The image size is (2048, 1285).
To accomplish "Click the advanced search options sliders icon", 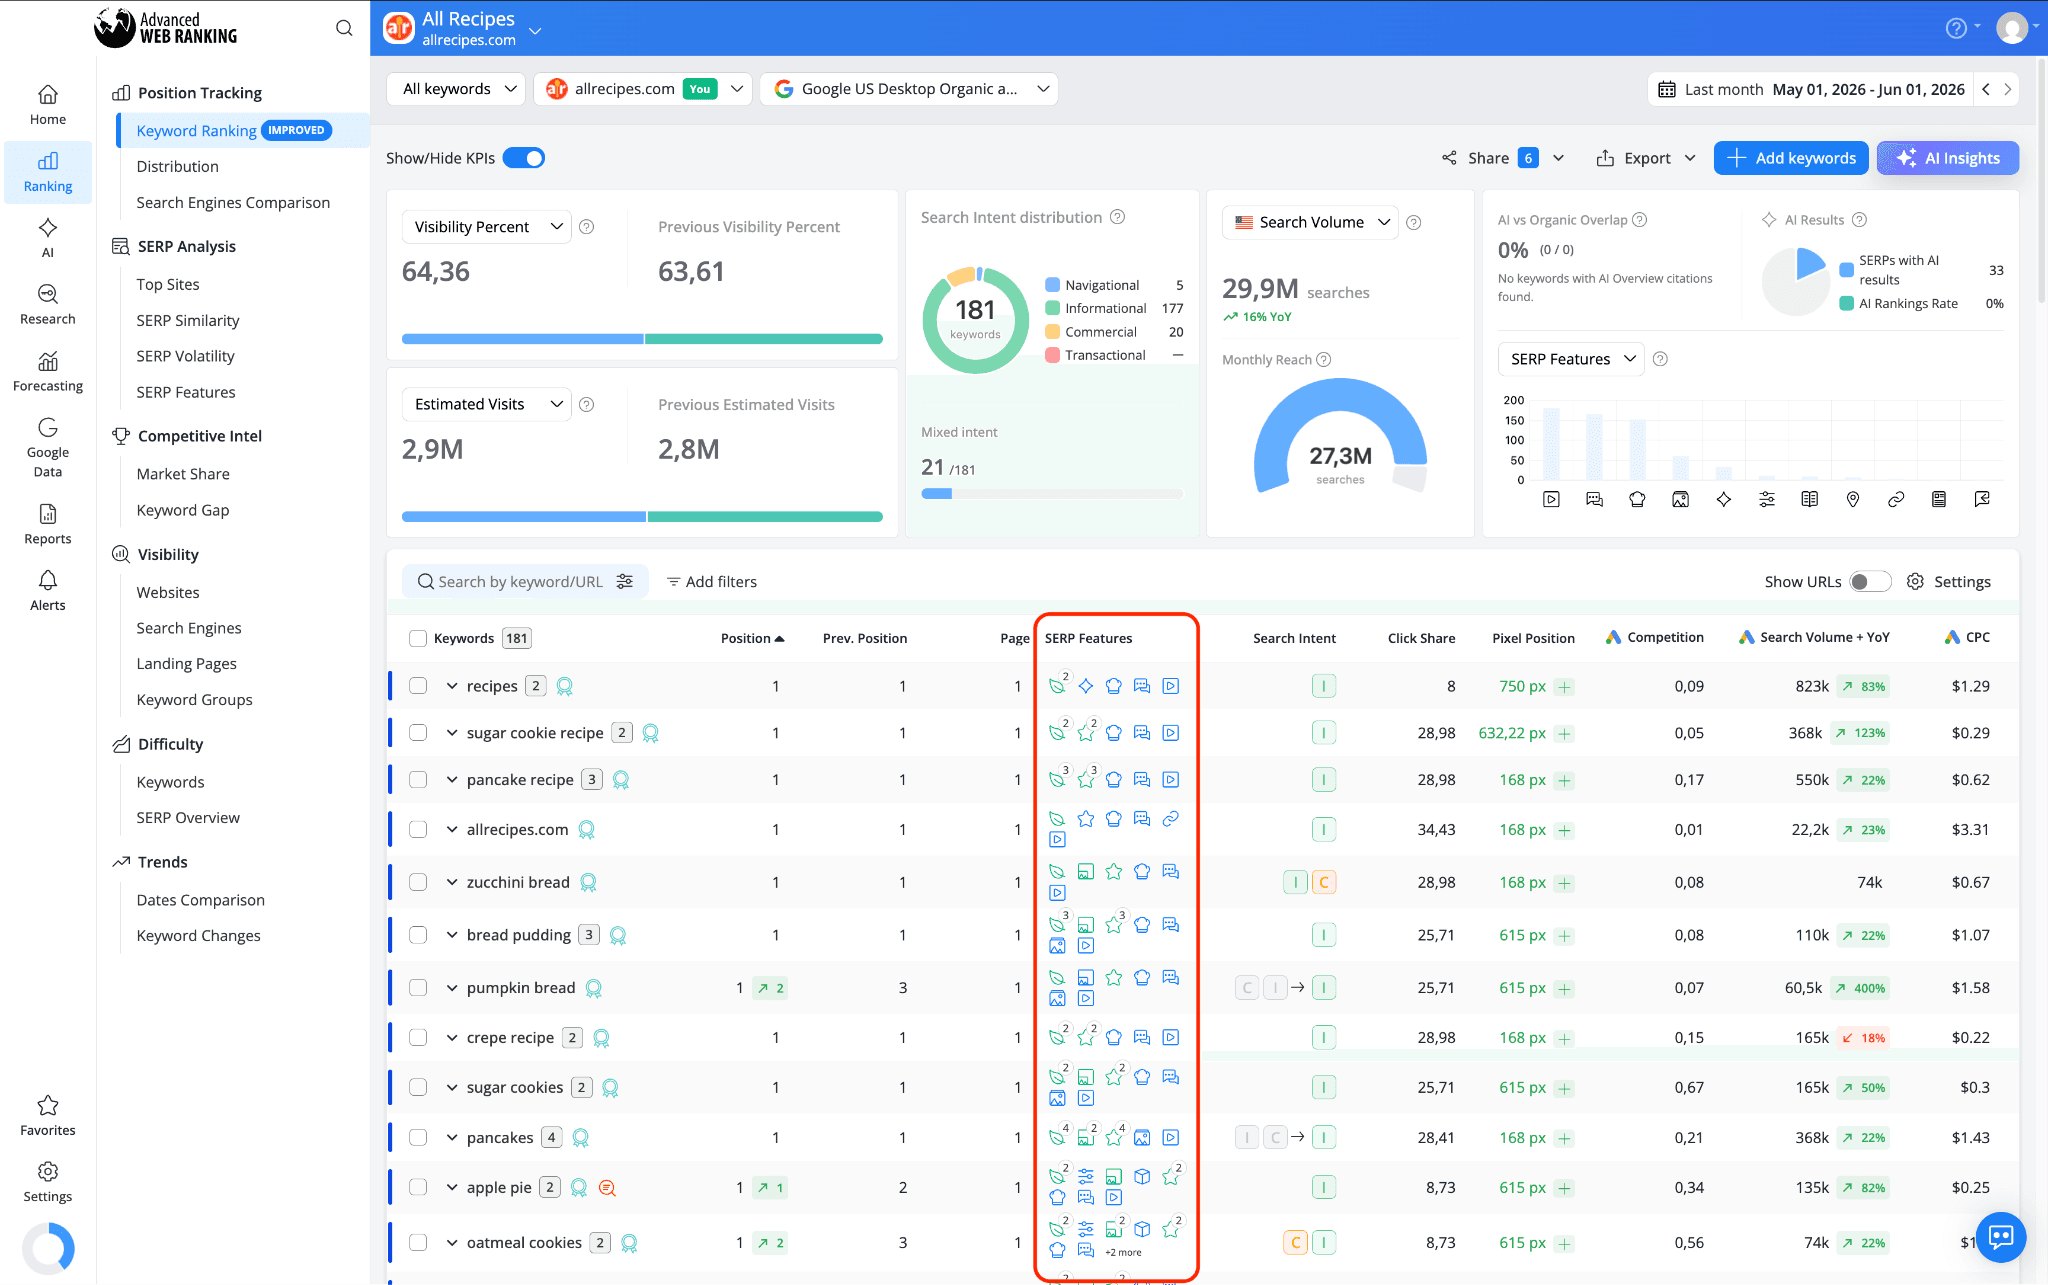I will 625,581.
